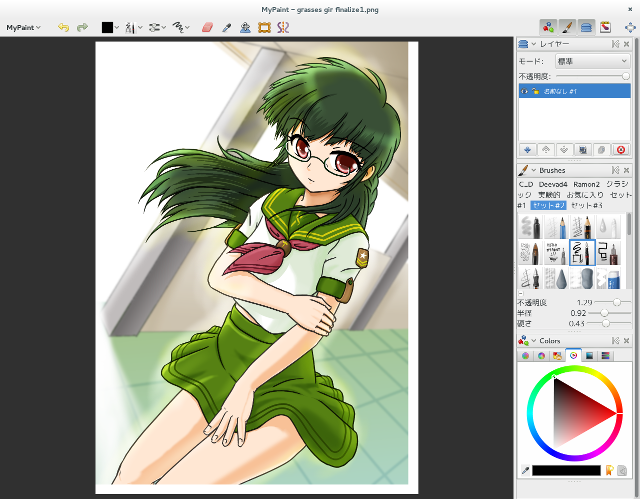Choose the dark red marker brush

point(608,253)
